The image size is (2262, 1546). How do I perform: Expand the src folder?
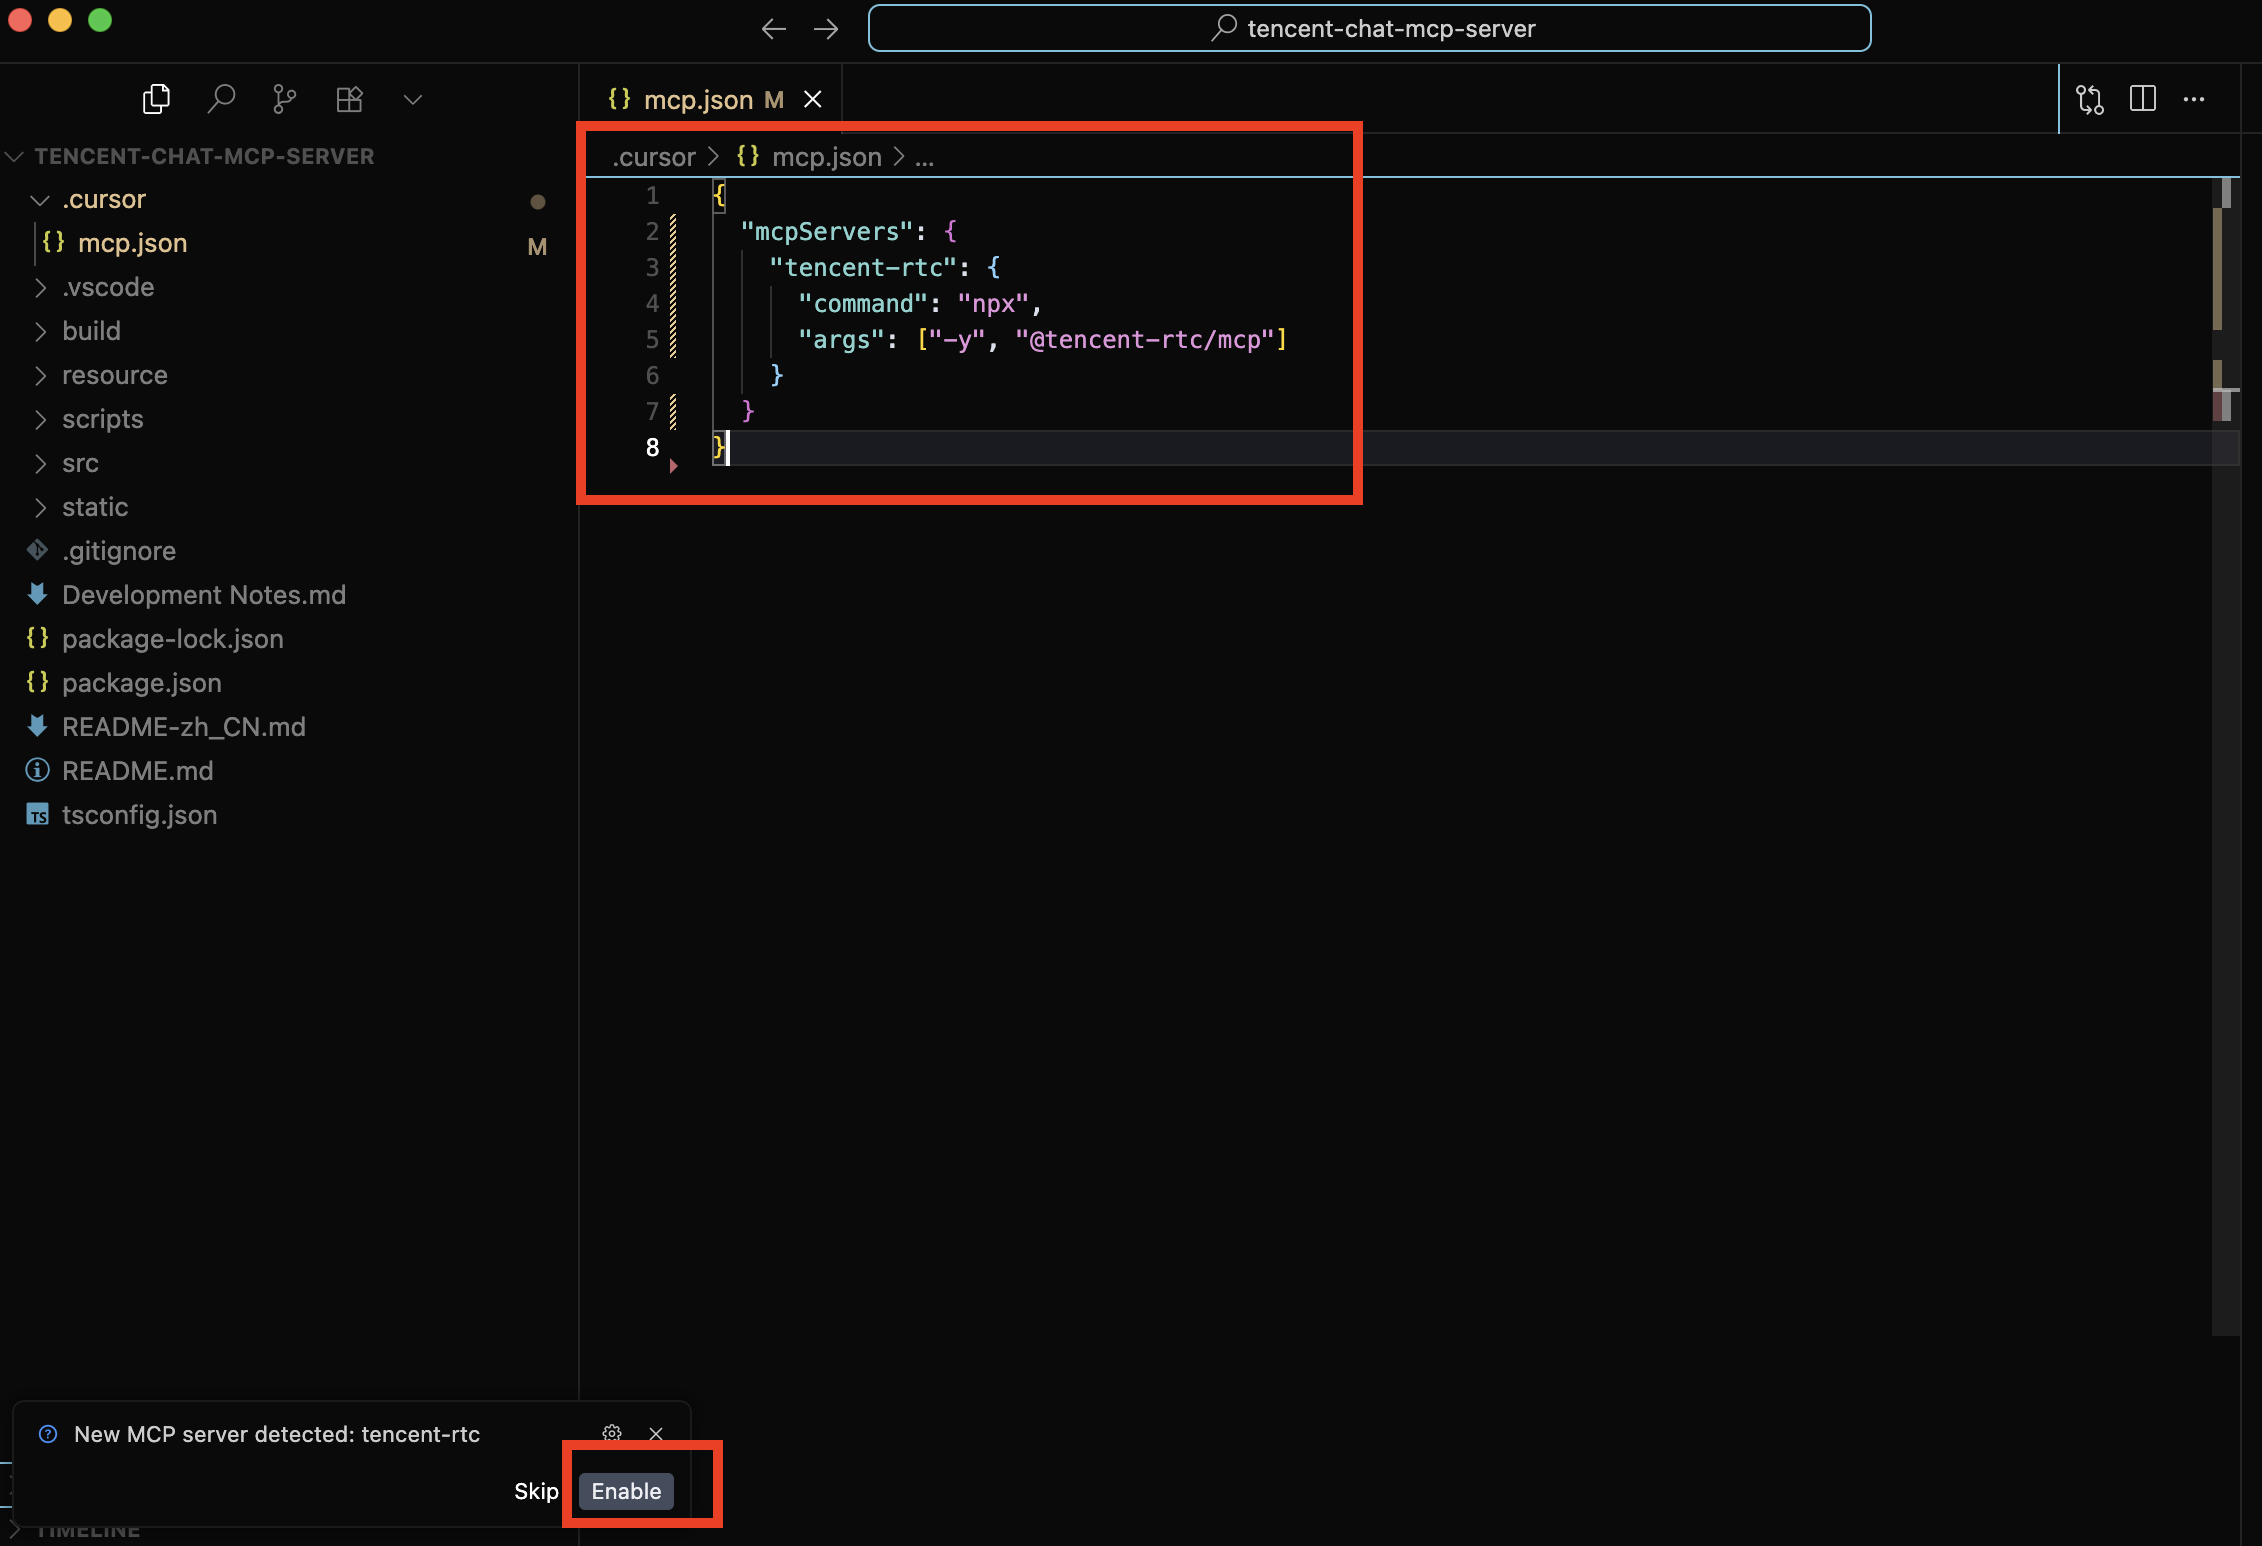click(80, 463)
